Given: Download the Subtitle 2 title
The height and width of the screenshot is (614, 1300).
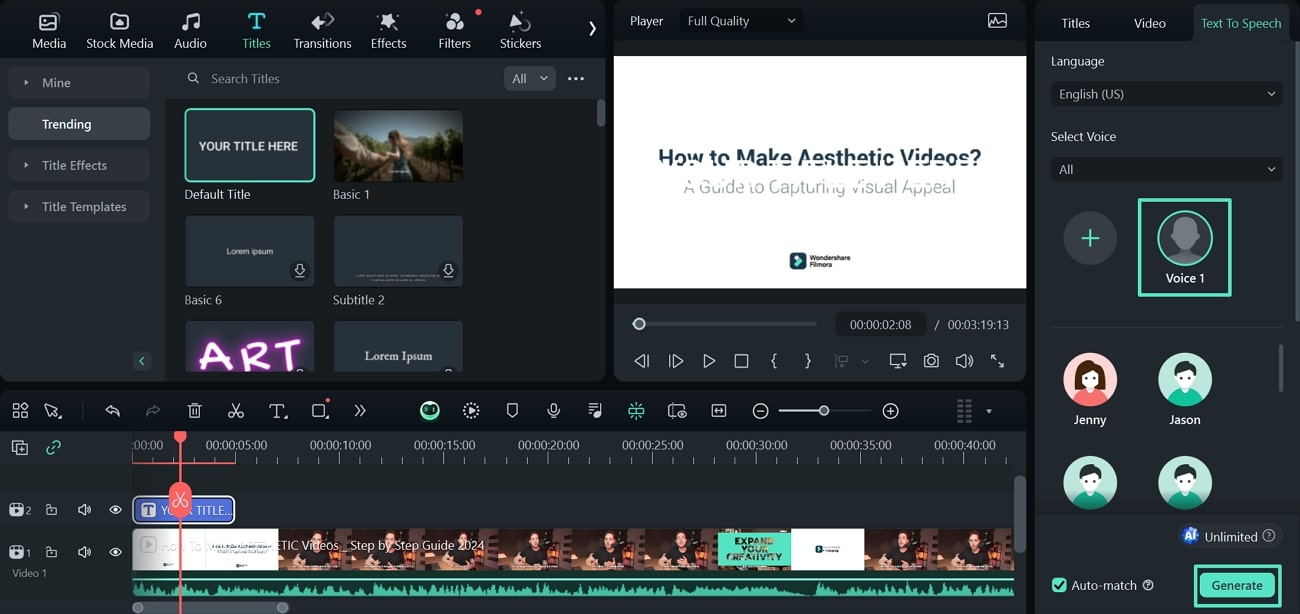Looking at the screenshot, I should tap(448, 270).
